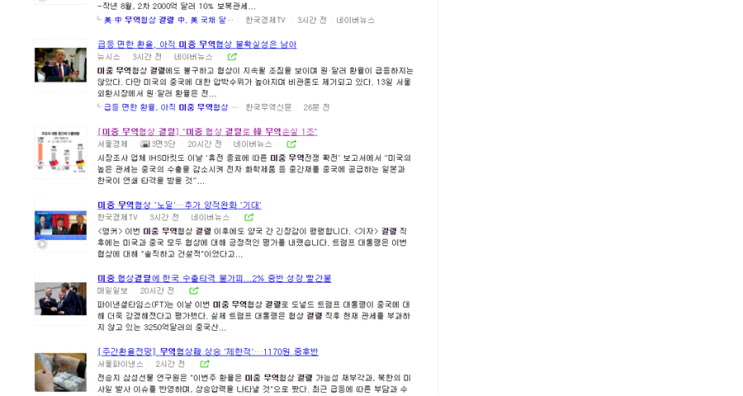Click the newspaper page icon before 3면3단

[x=145, y=144]
